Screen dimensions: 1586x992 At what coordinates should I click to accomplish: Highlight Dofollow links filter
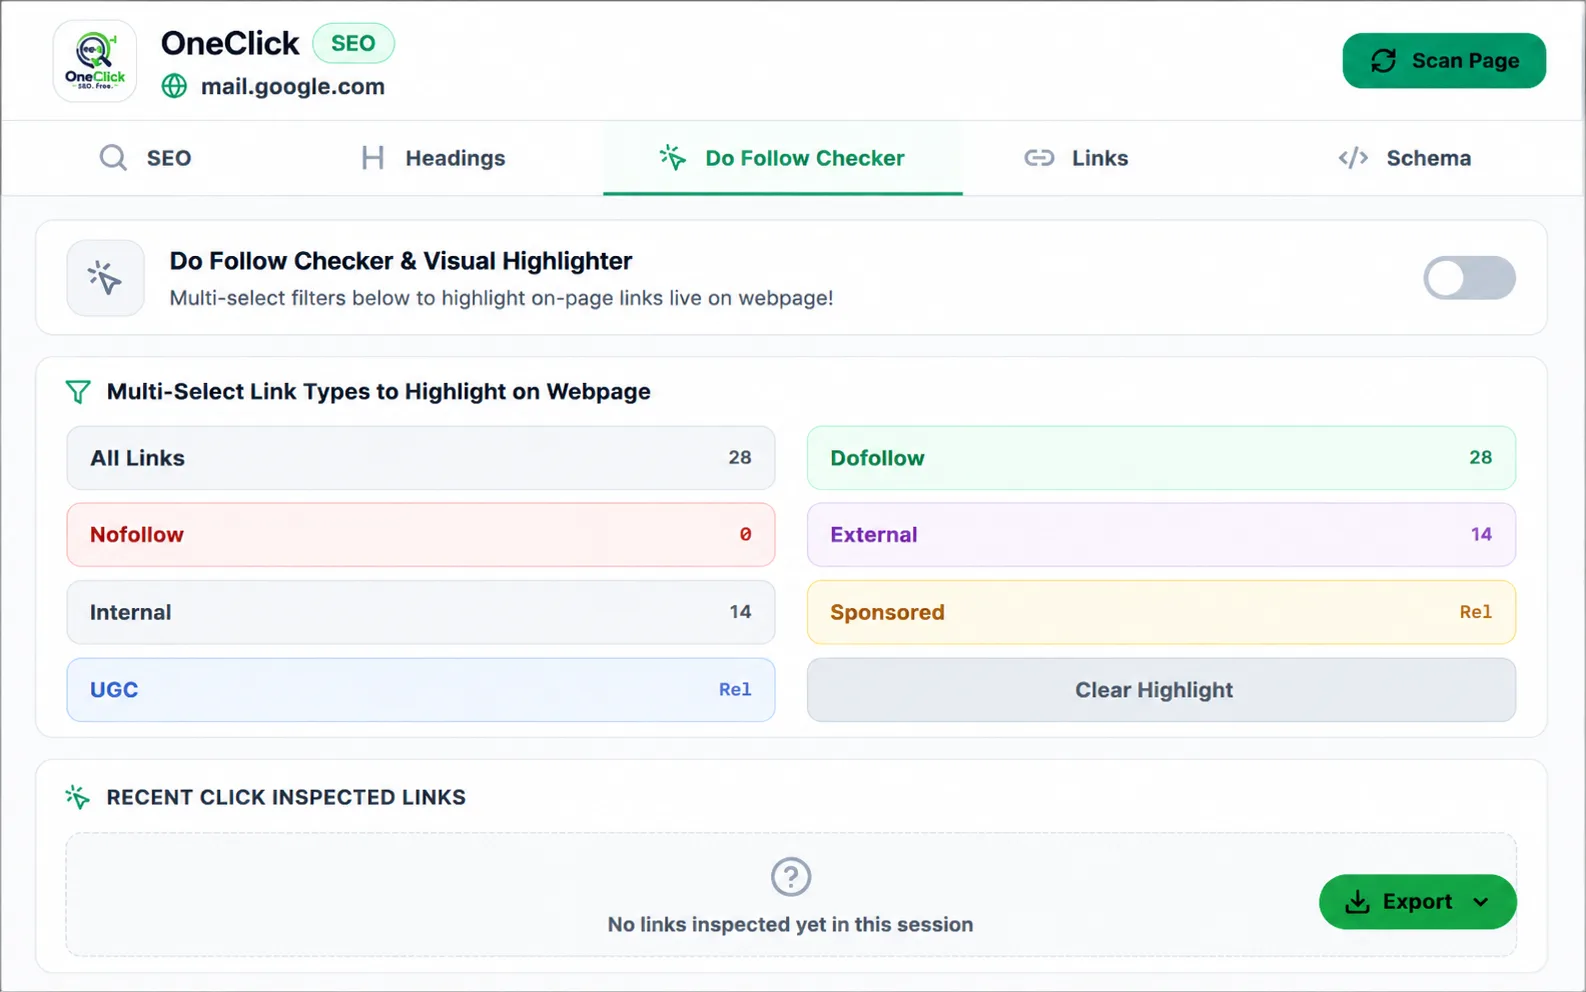[x=1161, y=458]
